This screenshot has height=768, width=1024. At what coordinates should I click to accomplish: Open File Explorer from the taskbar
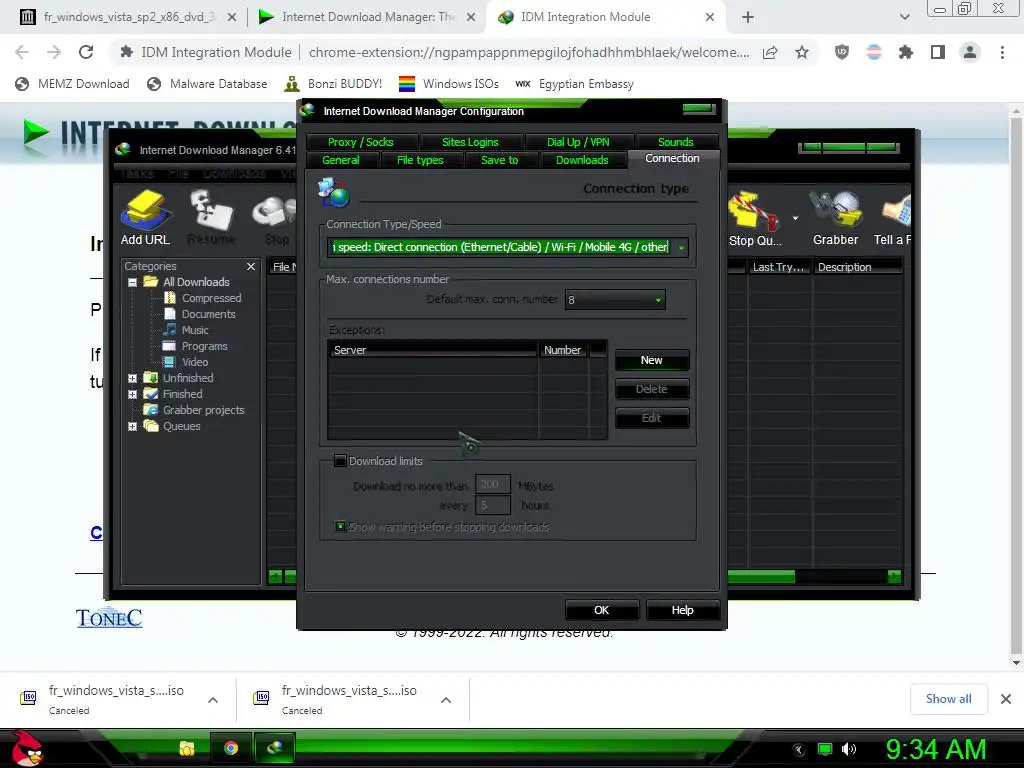(187, 748)
